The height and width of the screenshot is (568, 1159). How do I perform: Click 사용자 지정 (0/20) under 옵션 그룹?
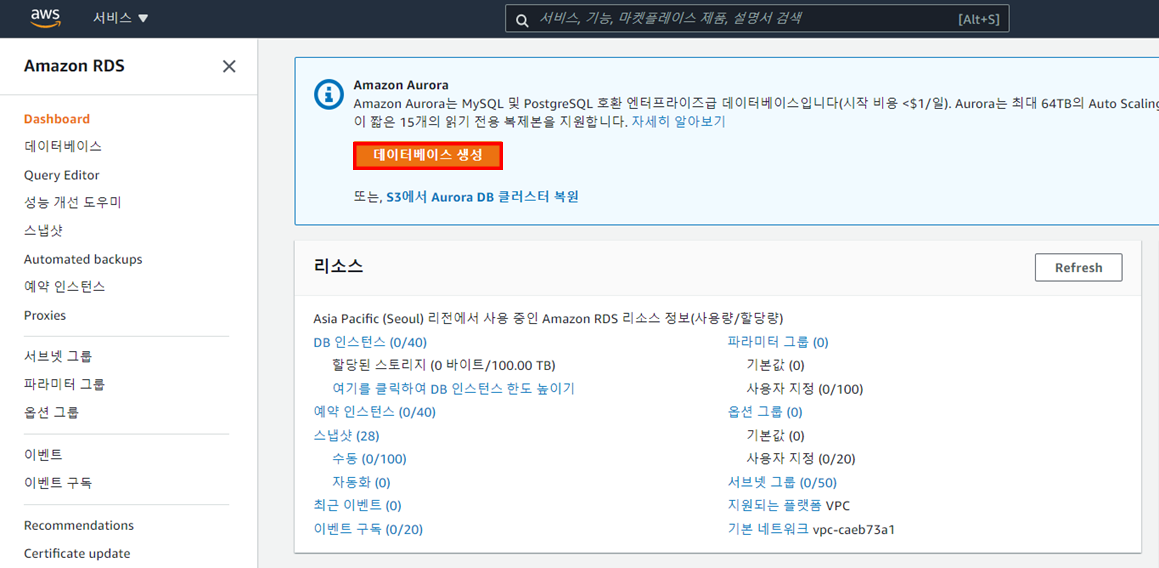801,459
